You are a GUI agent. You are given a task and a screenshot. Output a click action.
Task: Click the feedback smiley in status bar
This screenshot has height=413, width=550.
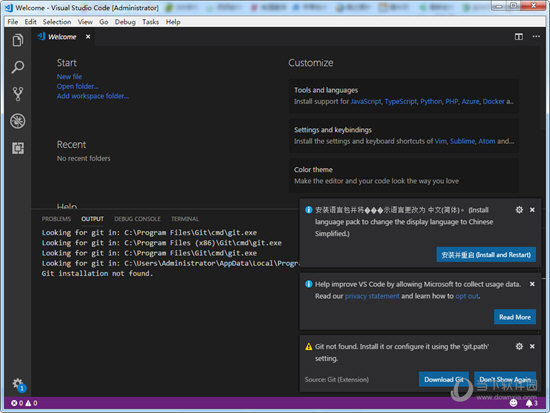click(x=513, y=403)
